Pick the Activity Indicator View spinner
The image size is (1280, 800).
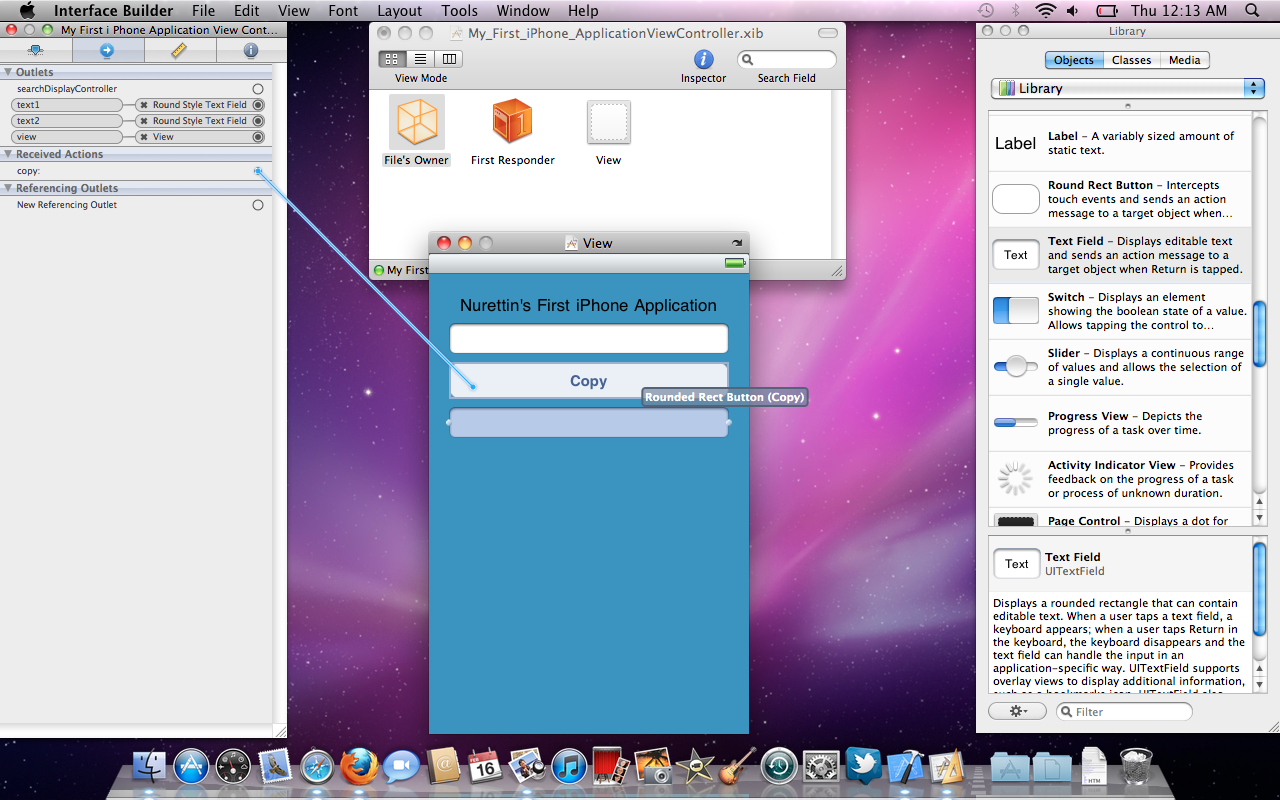[1015, 479]
